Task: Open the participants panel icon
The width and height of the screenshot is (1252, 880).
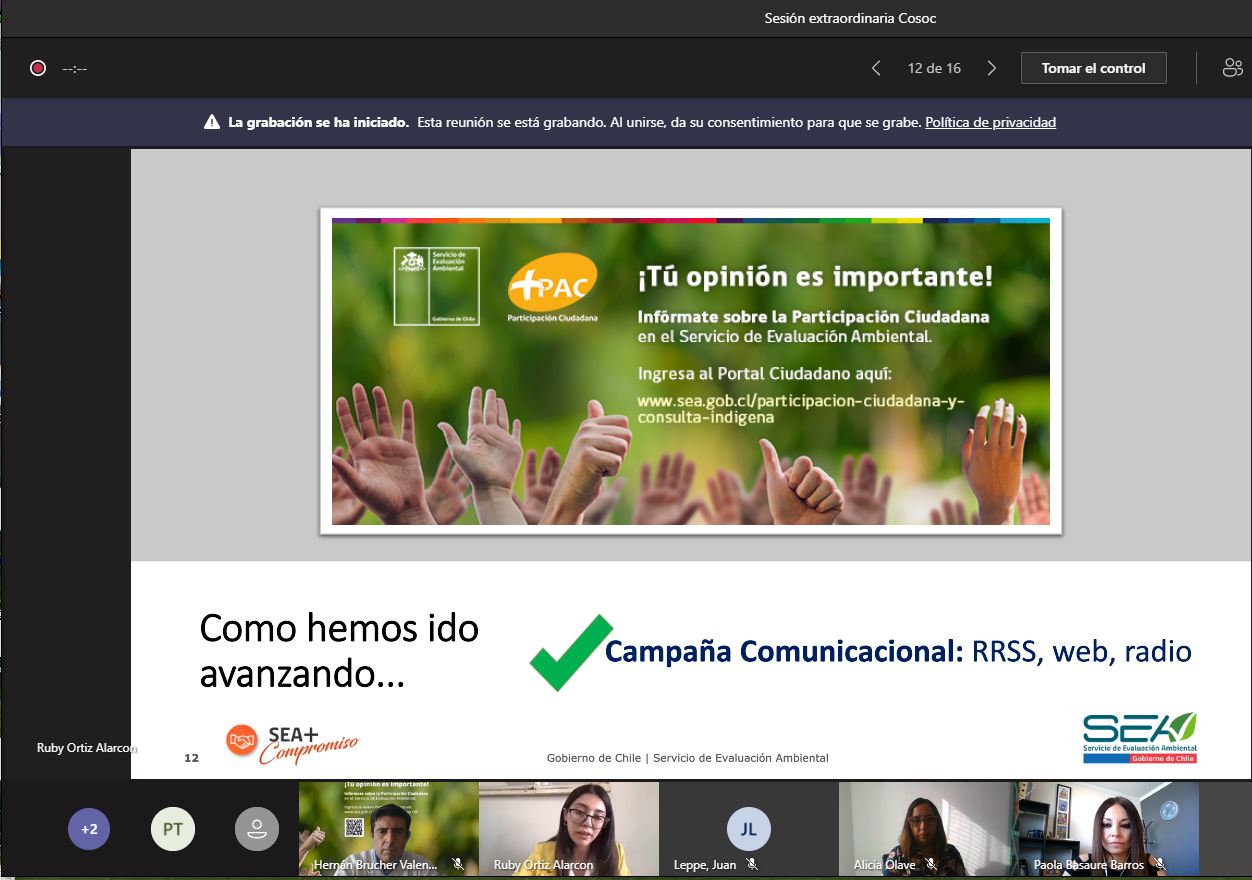Action: coord(1232,68)
